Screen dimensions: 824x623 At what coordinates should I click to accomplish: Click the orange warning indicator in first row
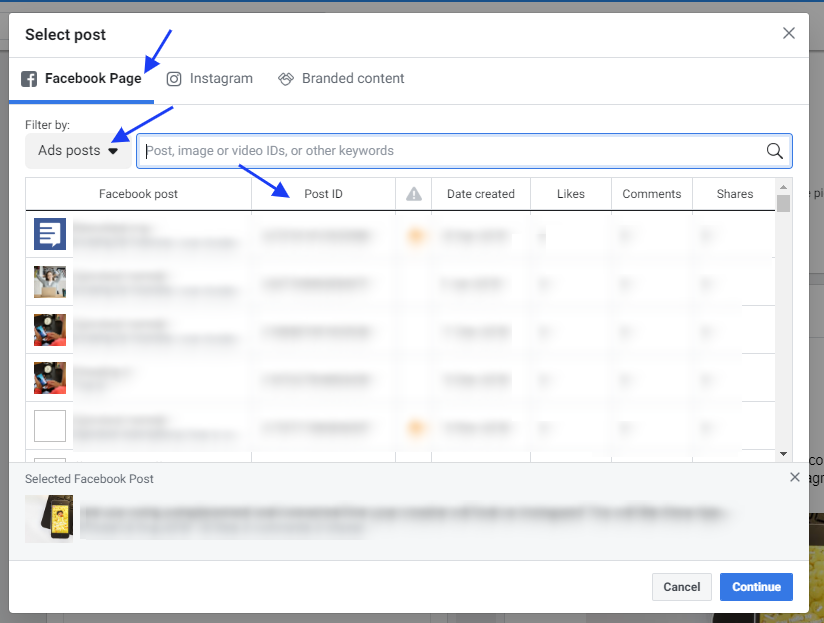point(415,235)
